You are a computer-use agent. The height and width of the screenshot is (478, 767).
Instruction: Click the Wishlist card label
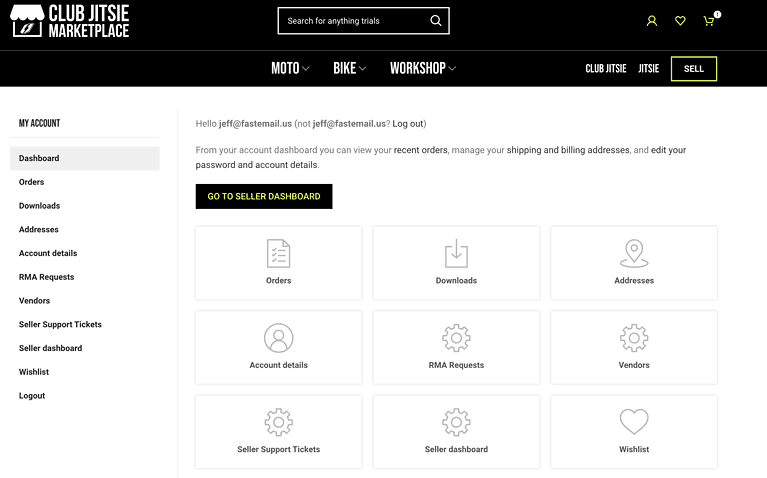coord(634,449)
